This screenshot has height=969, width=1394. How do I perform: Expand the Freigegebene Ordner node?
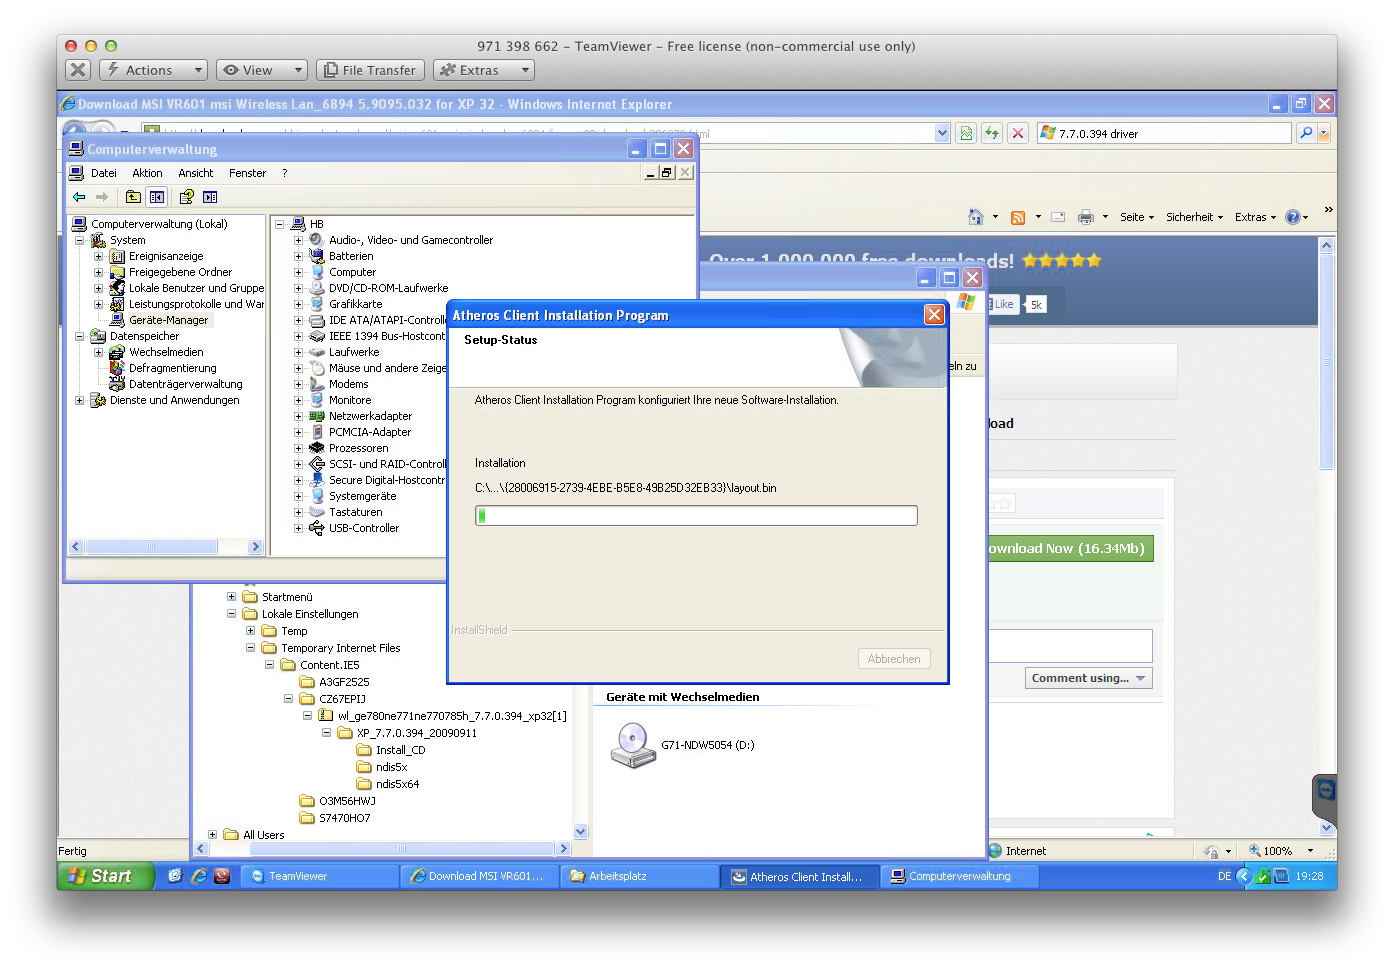coord(98,272)
